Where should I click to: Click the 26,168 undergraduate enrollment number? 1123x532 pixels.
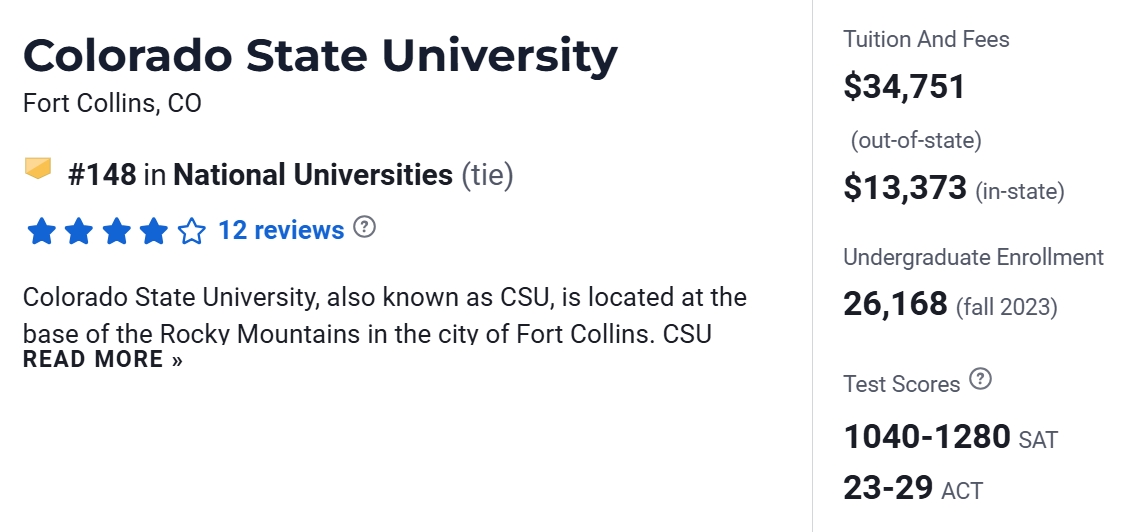coord(895,303)
